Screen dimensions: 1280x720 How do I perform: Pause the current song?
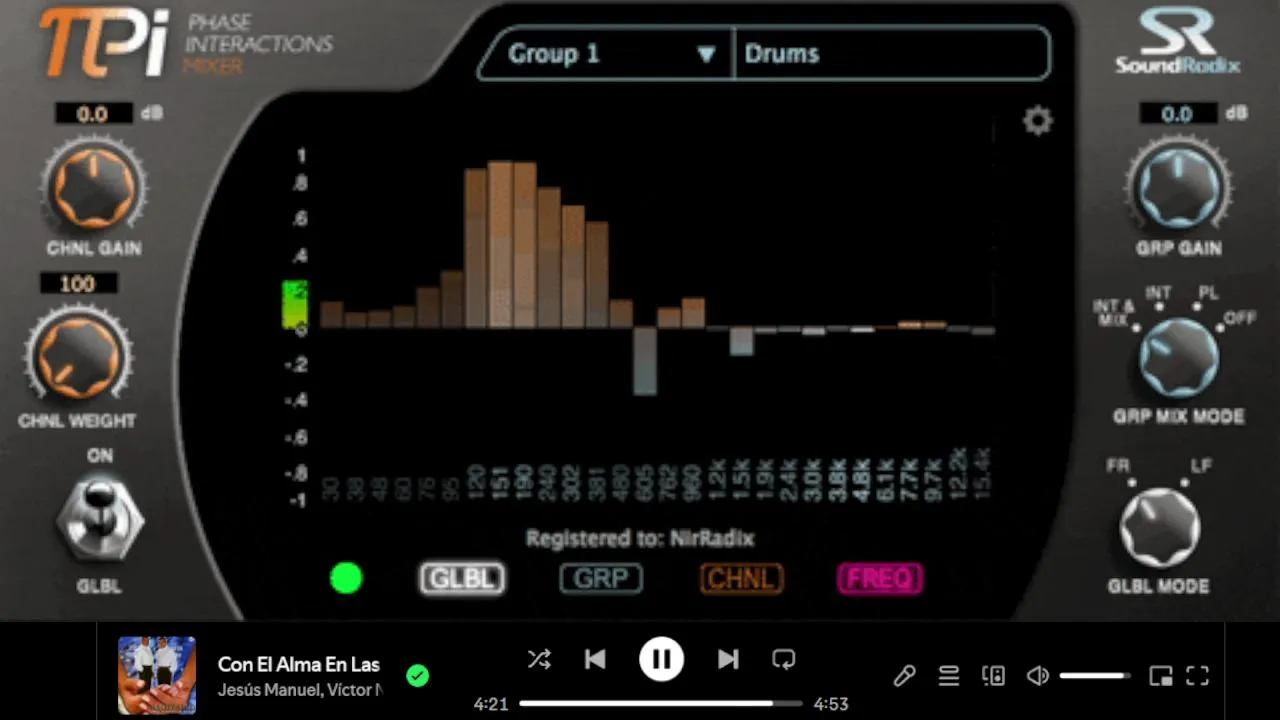pos(661,659)
